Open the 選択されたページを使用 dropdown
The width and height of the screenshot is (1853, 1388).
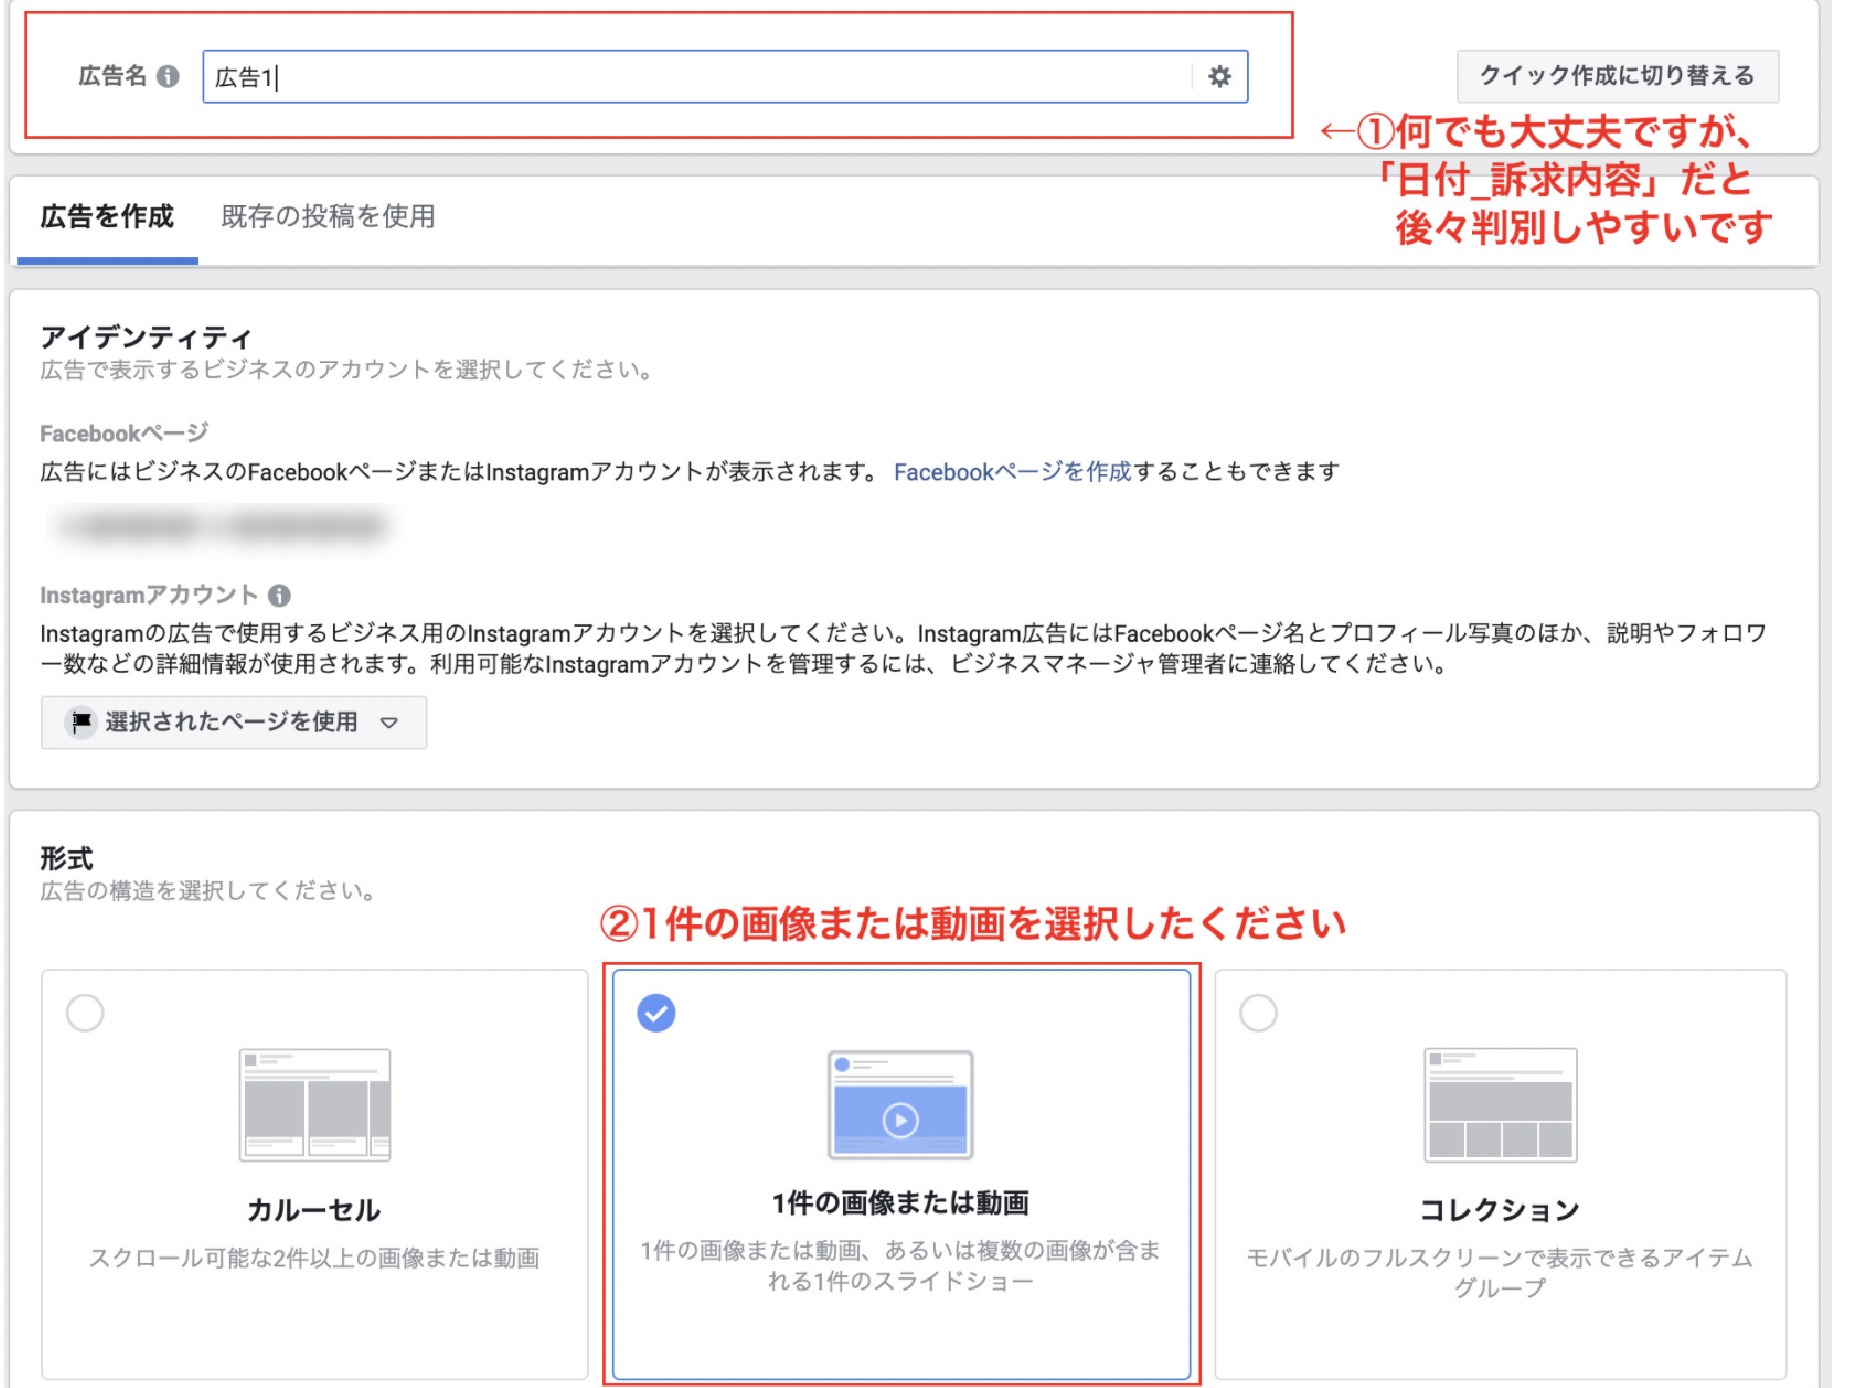click(231, 722)
